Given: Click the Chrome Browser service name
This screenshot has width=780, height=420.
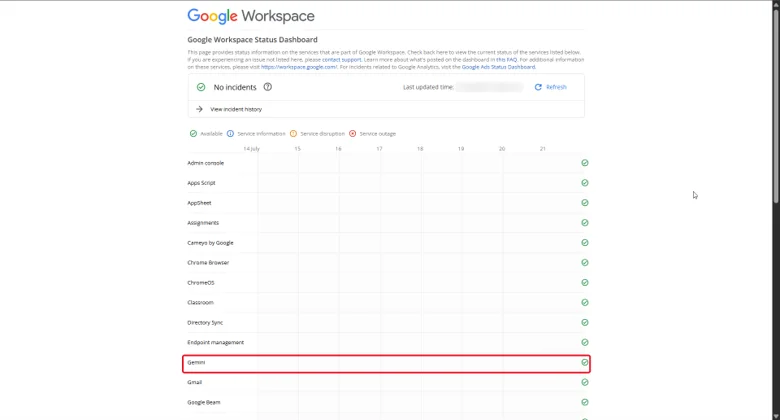Looking at the screenshot, I should [x=208, y=262].
